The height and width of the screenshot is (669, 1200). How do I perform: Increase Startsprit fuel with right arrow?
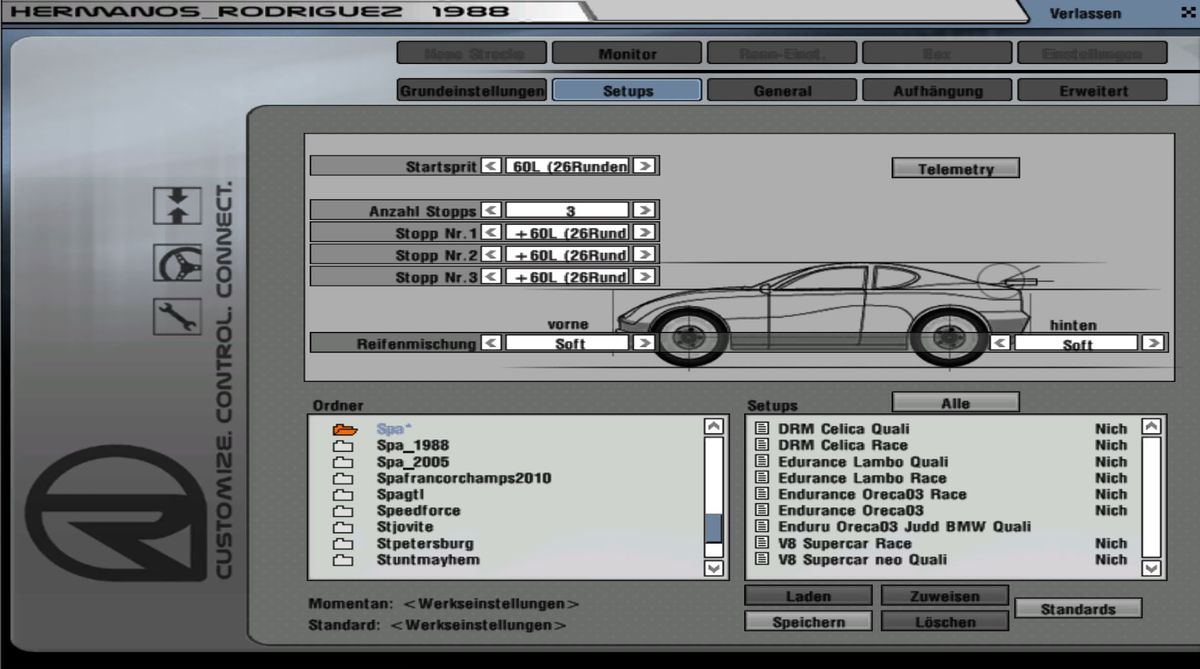click(x=645, y=166)
